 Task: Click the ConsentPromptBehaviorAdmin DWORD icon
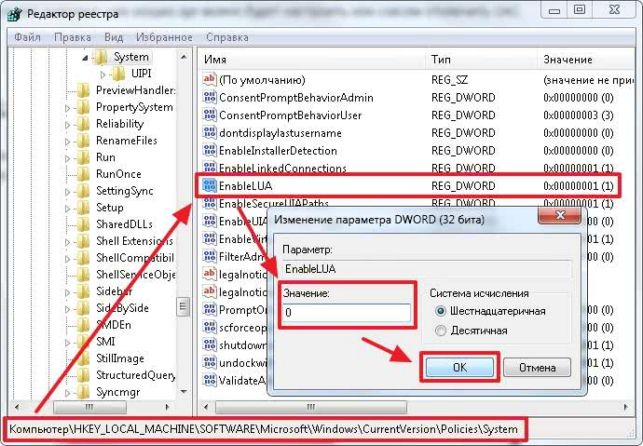tap(209, 97)
